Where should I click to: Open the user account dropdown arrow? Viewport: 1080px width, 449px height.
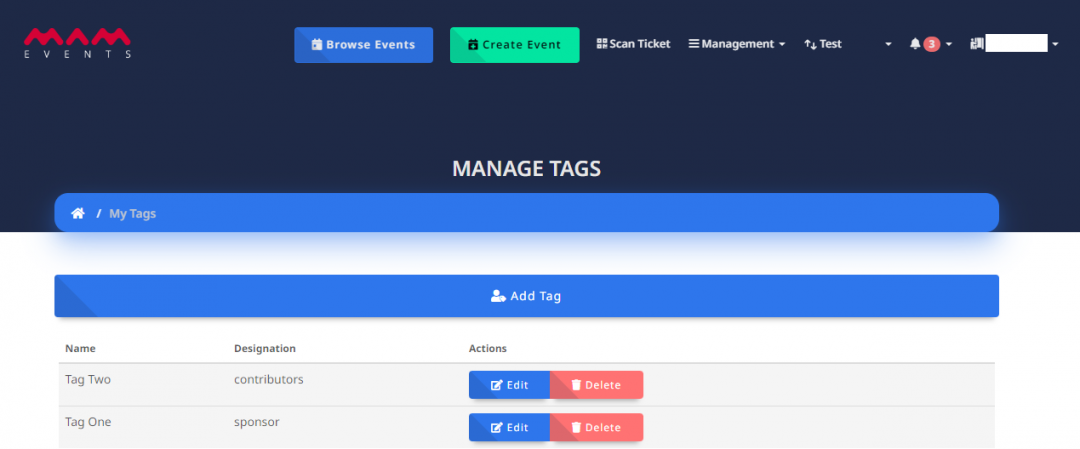pos(1055,44)
